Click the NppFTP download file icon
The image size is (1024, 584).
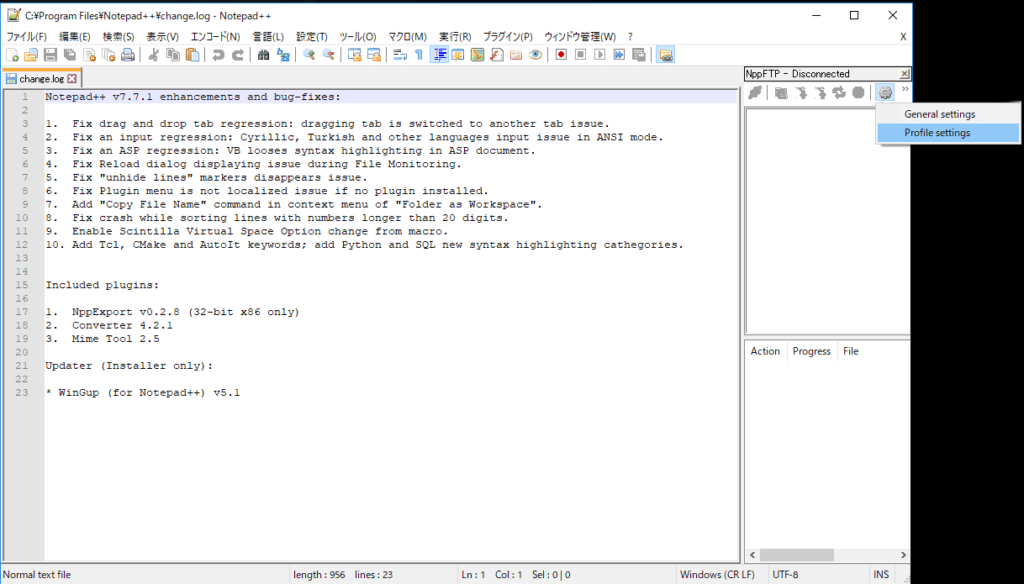(801, 93)
